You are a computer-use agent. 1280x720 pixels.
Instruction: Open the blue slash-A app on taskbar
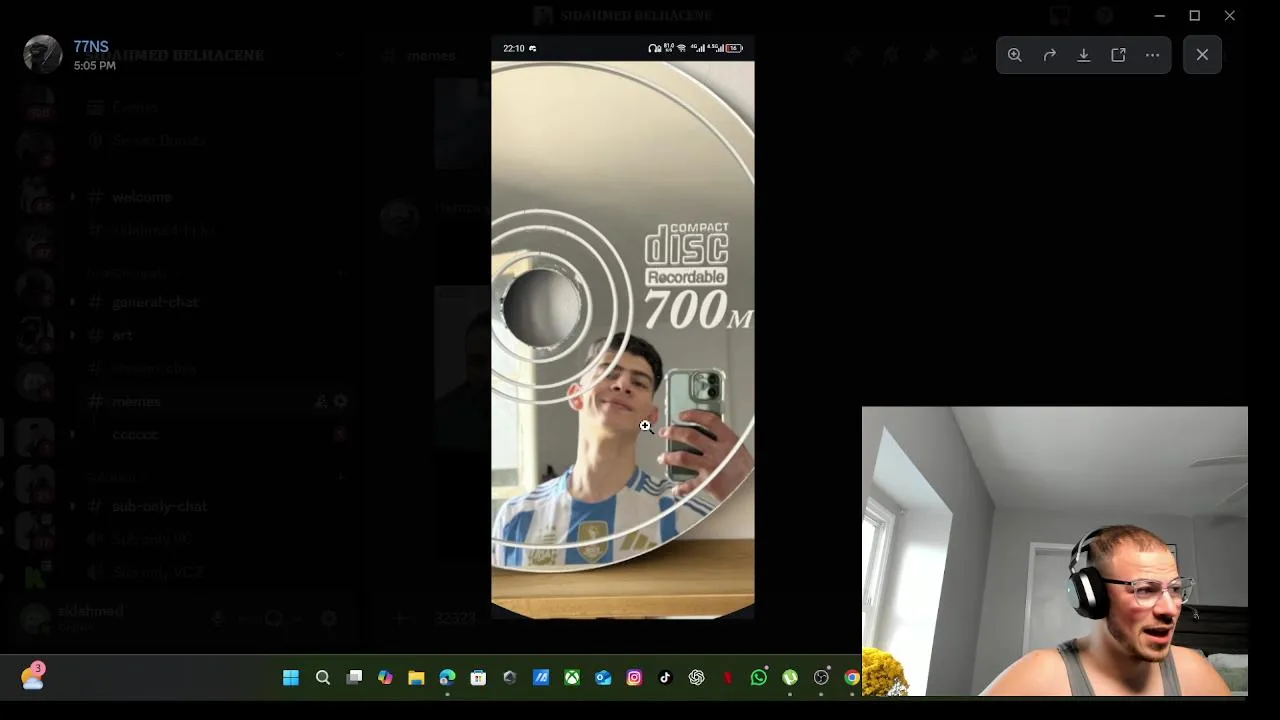tap(541, 678)
